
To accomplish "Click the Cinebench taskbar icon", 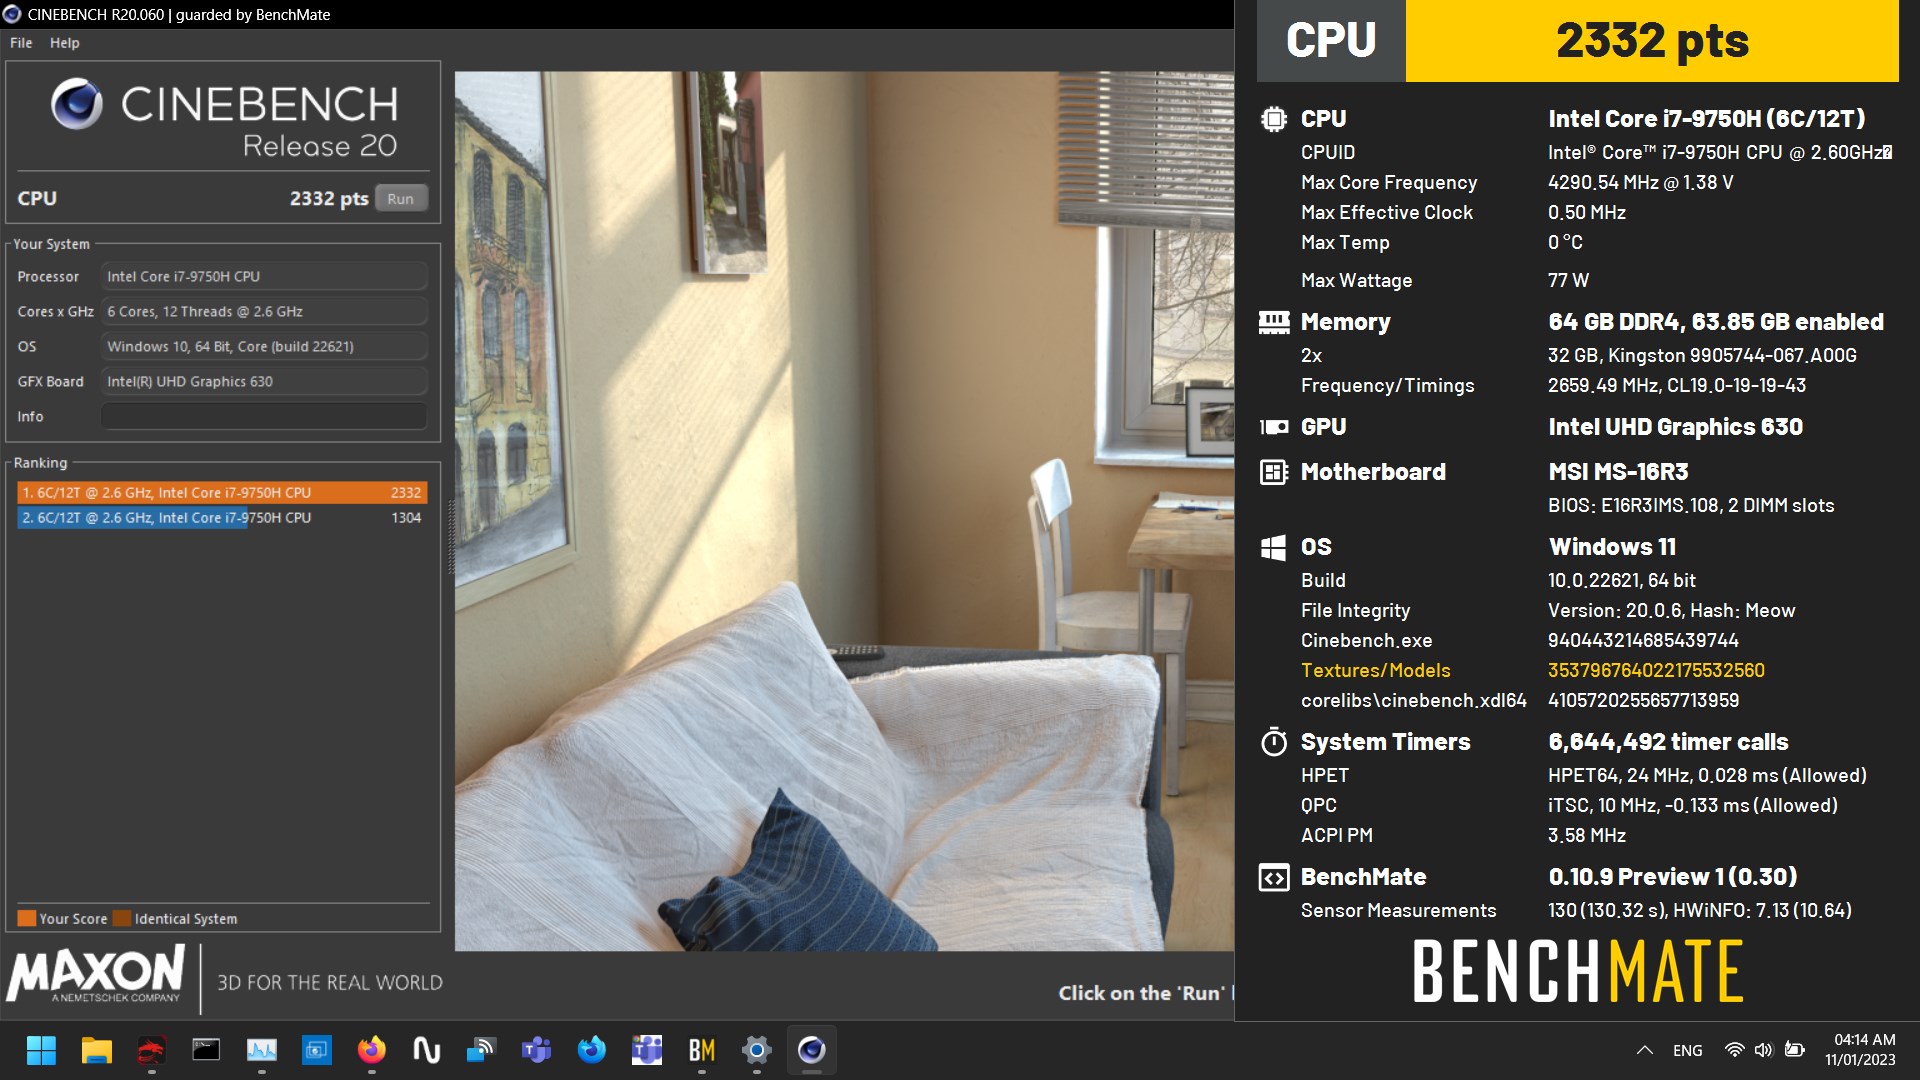I will (x=811, y=1050).
